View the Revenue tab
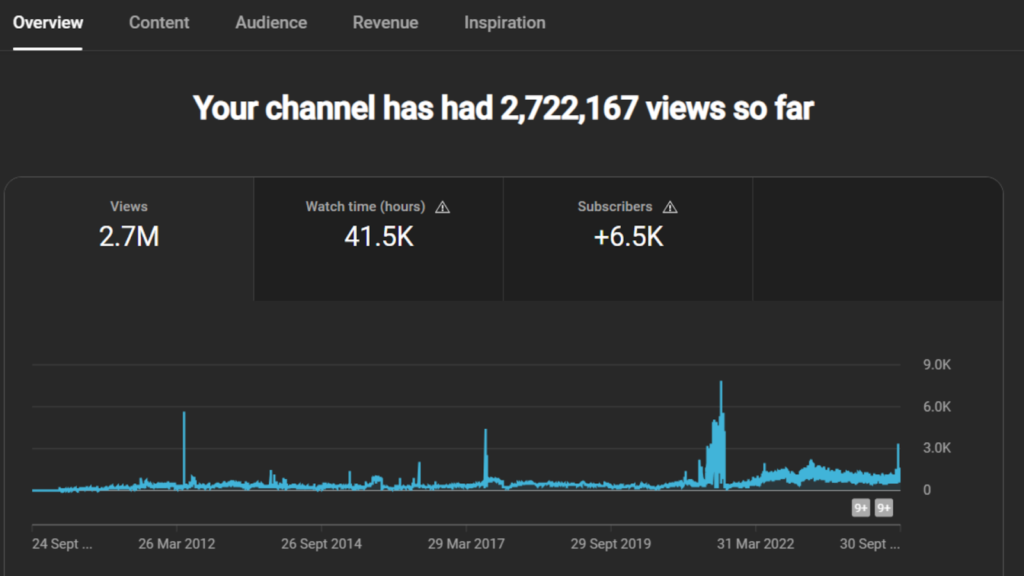The width and height of the screenshot is (1024, 576). point(385,22)
